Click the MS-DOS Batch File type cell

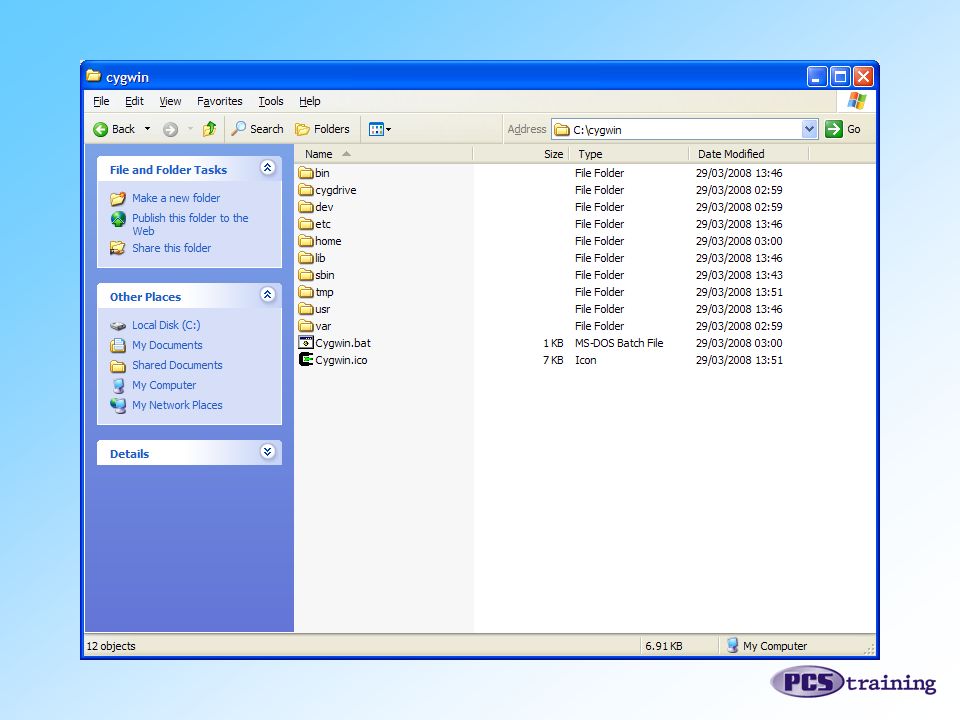pos(619,343)
